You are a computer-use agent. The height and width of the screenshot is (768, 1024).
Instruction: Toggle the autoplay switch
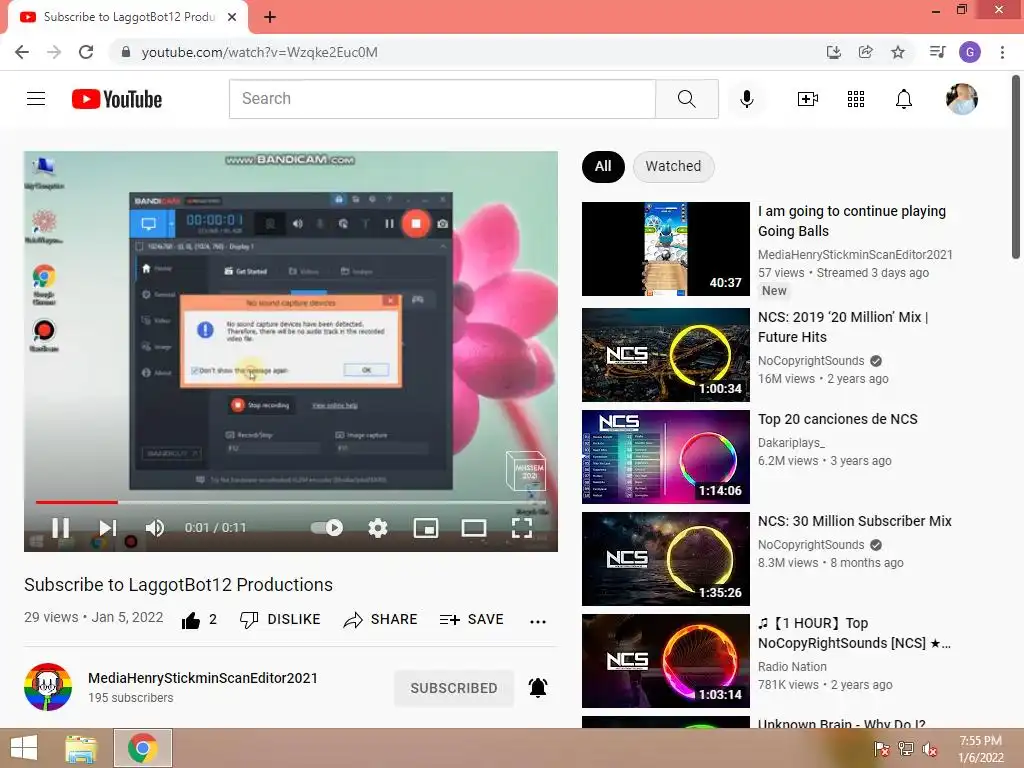click(x=327, y=528)
